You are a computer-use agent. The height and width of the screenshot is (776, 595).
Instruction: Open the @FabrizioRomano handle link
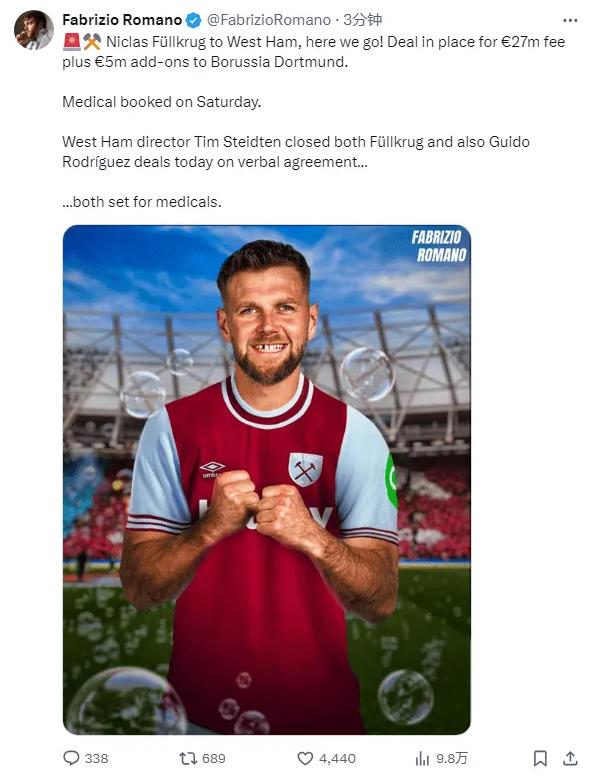268,20
